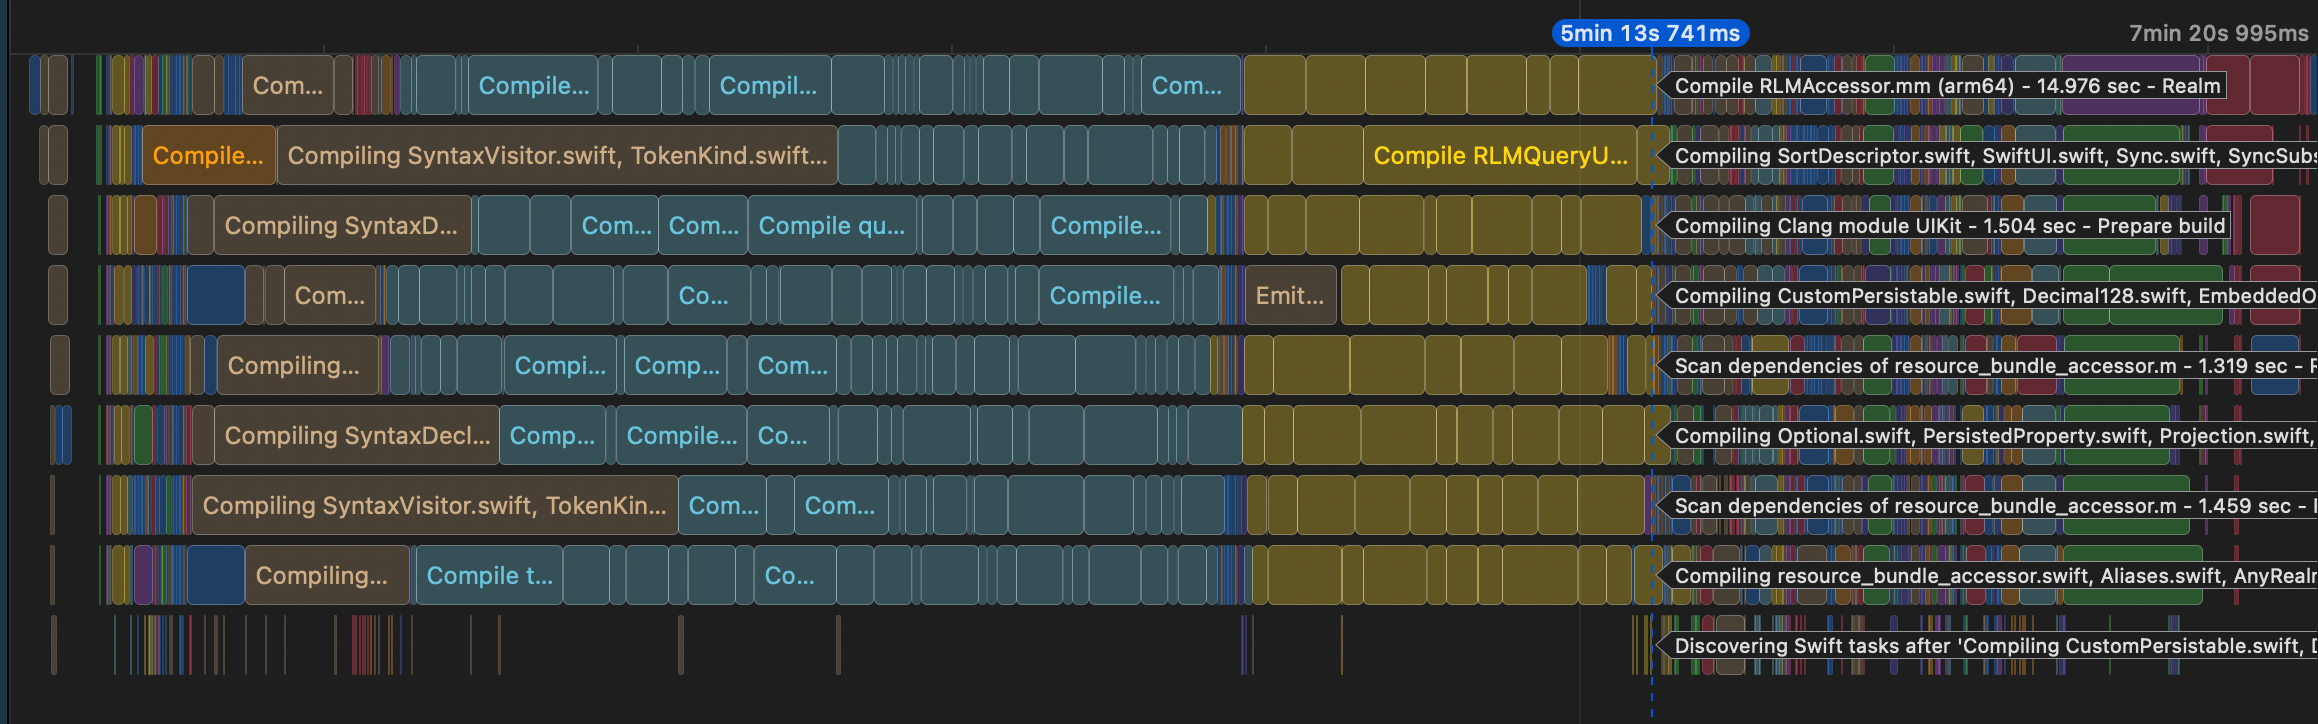Select 'Compiling...' block in the 'Compile t...' row

(327, 575)
